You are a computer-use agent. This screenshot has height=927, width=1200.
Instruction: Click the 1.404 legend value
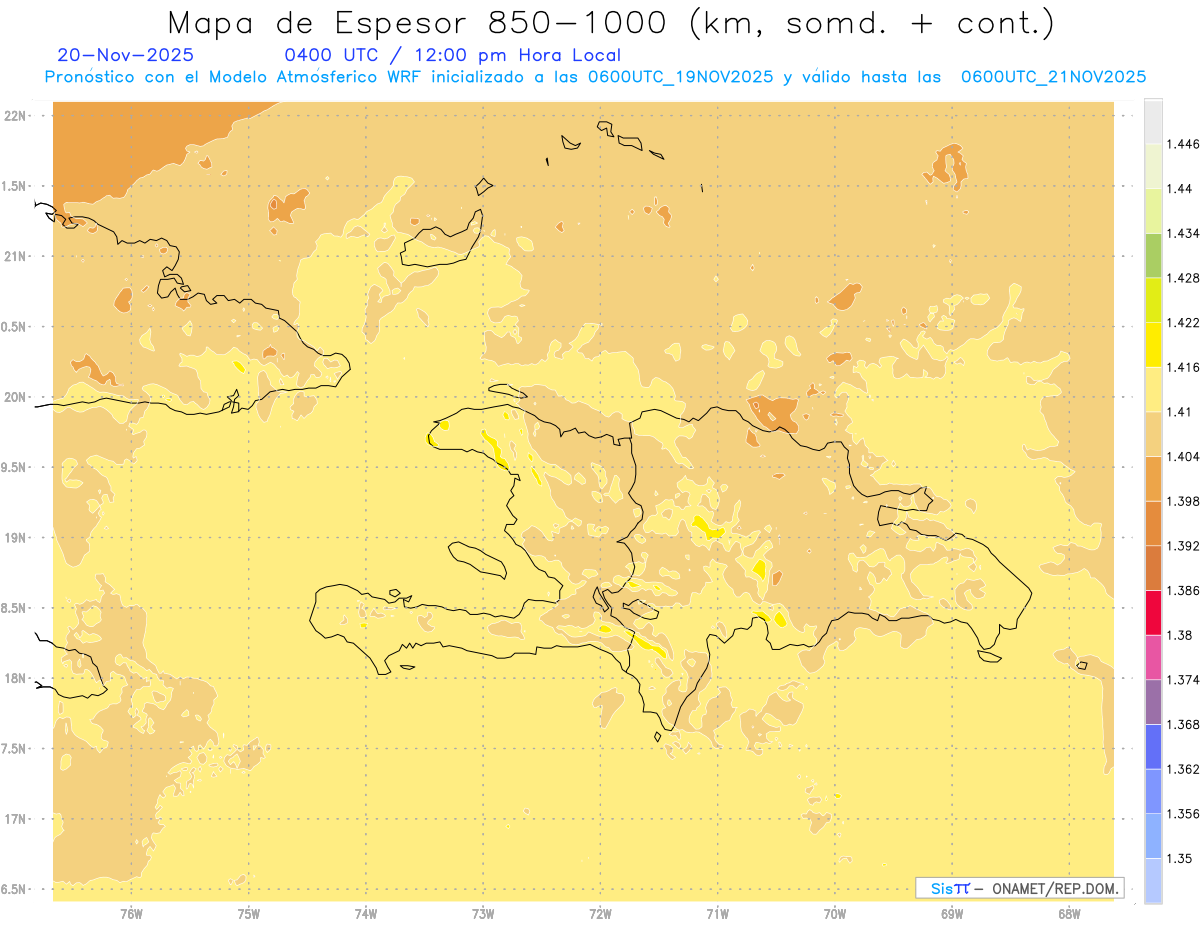coord(1183,457)
